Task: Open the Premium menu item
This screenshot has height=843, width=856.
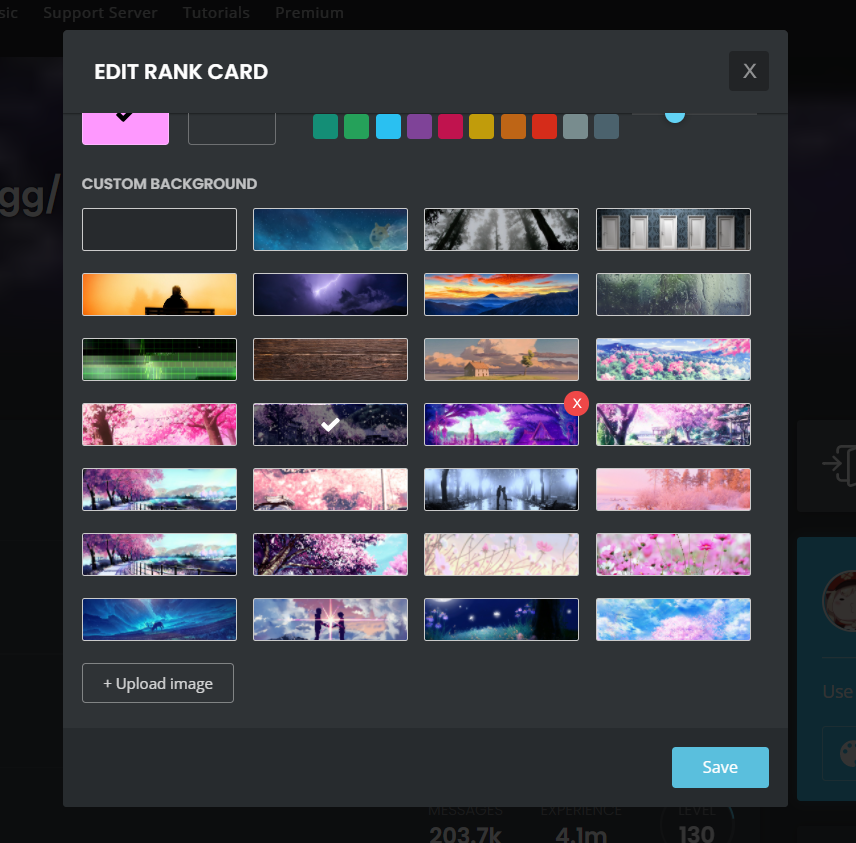Action: tap(309, 13)
